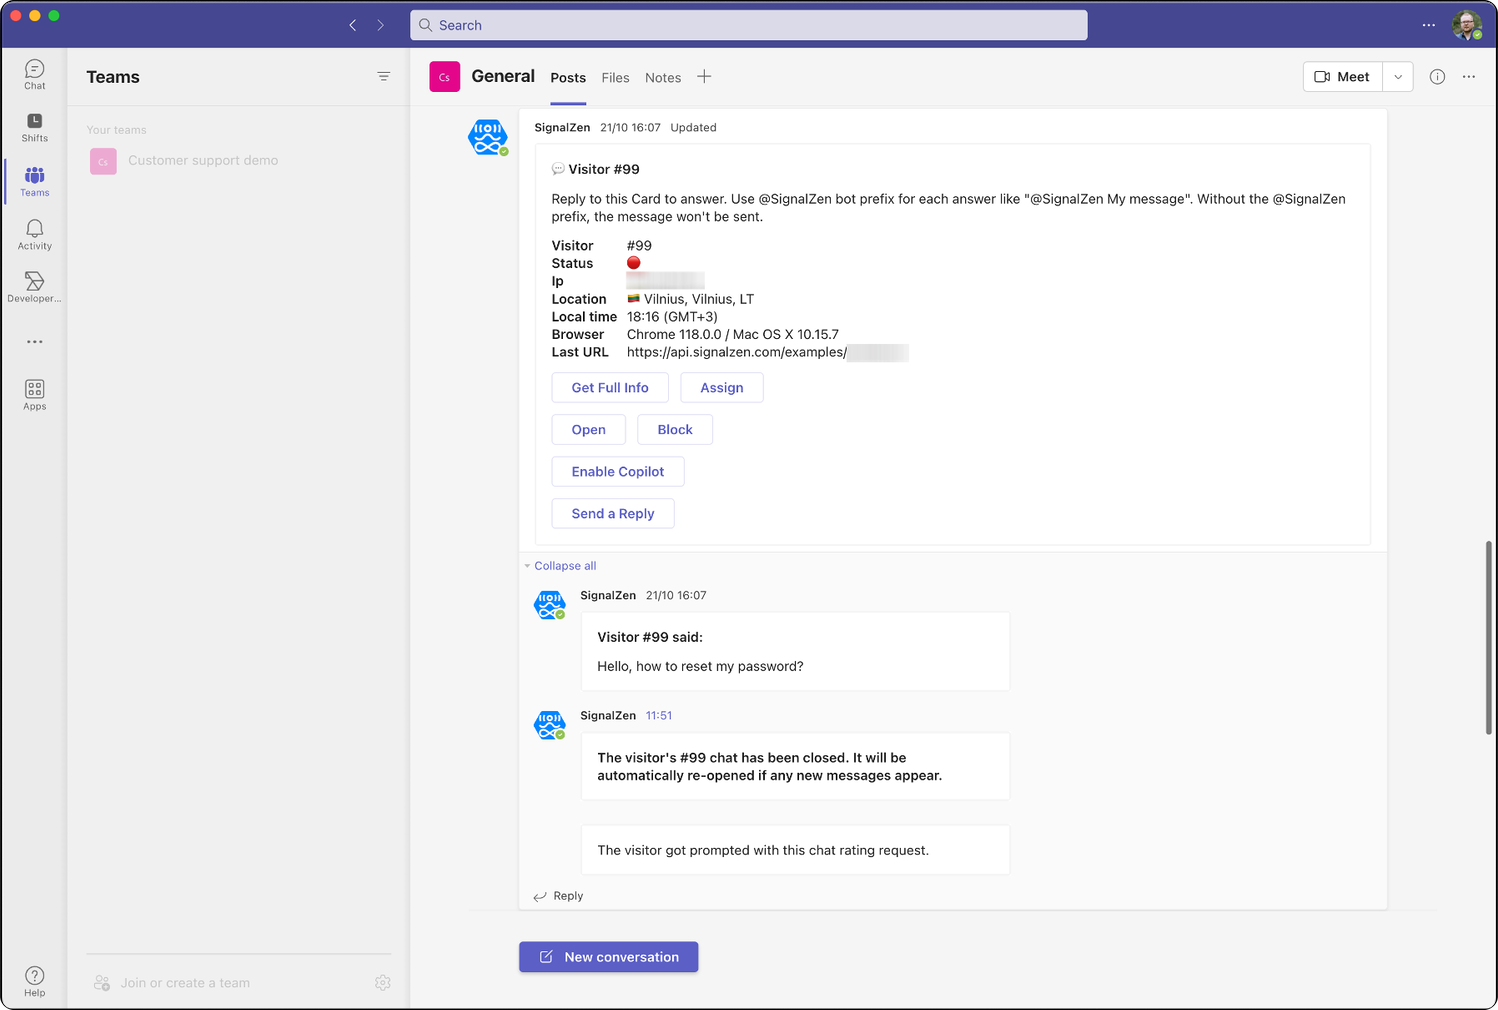The image size is (1498, 1010).
Task: Start a New conversation
Action: coord(608,957)
